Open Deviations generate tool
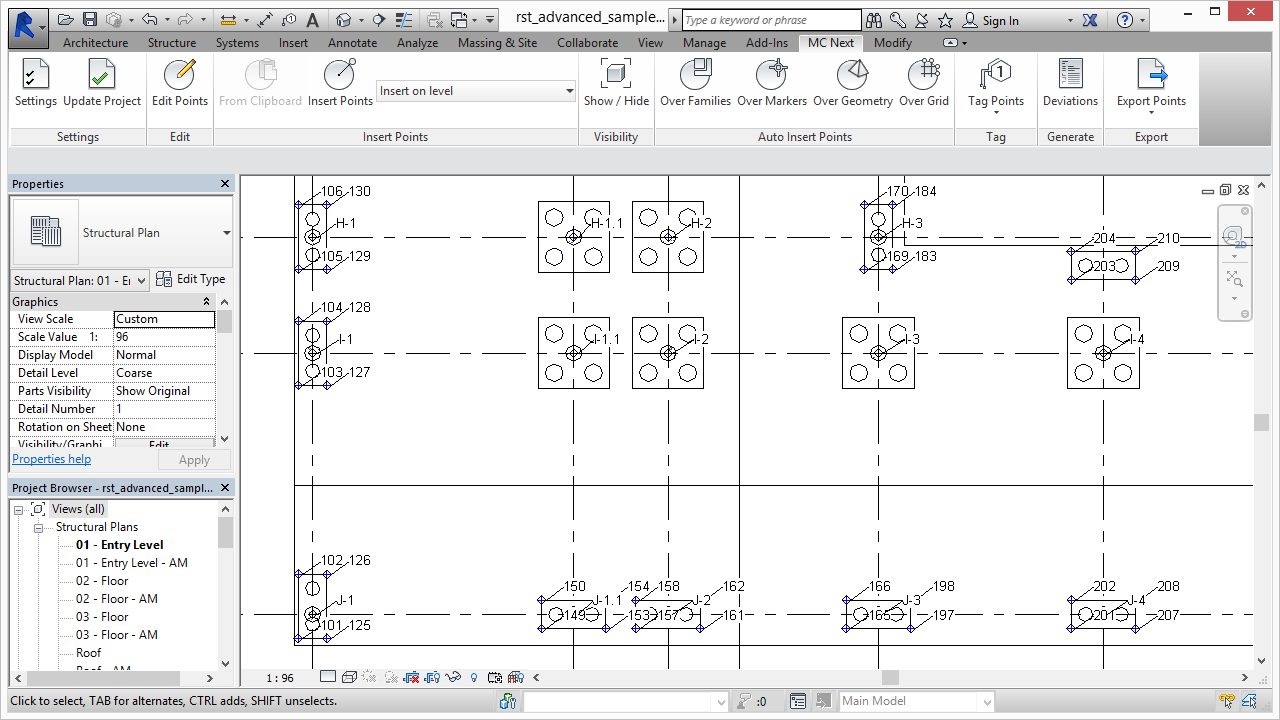This screenshot has height=720, width=1280. [1070, 83]
